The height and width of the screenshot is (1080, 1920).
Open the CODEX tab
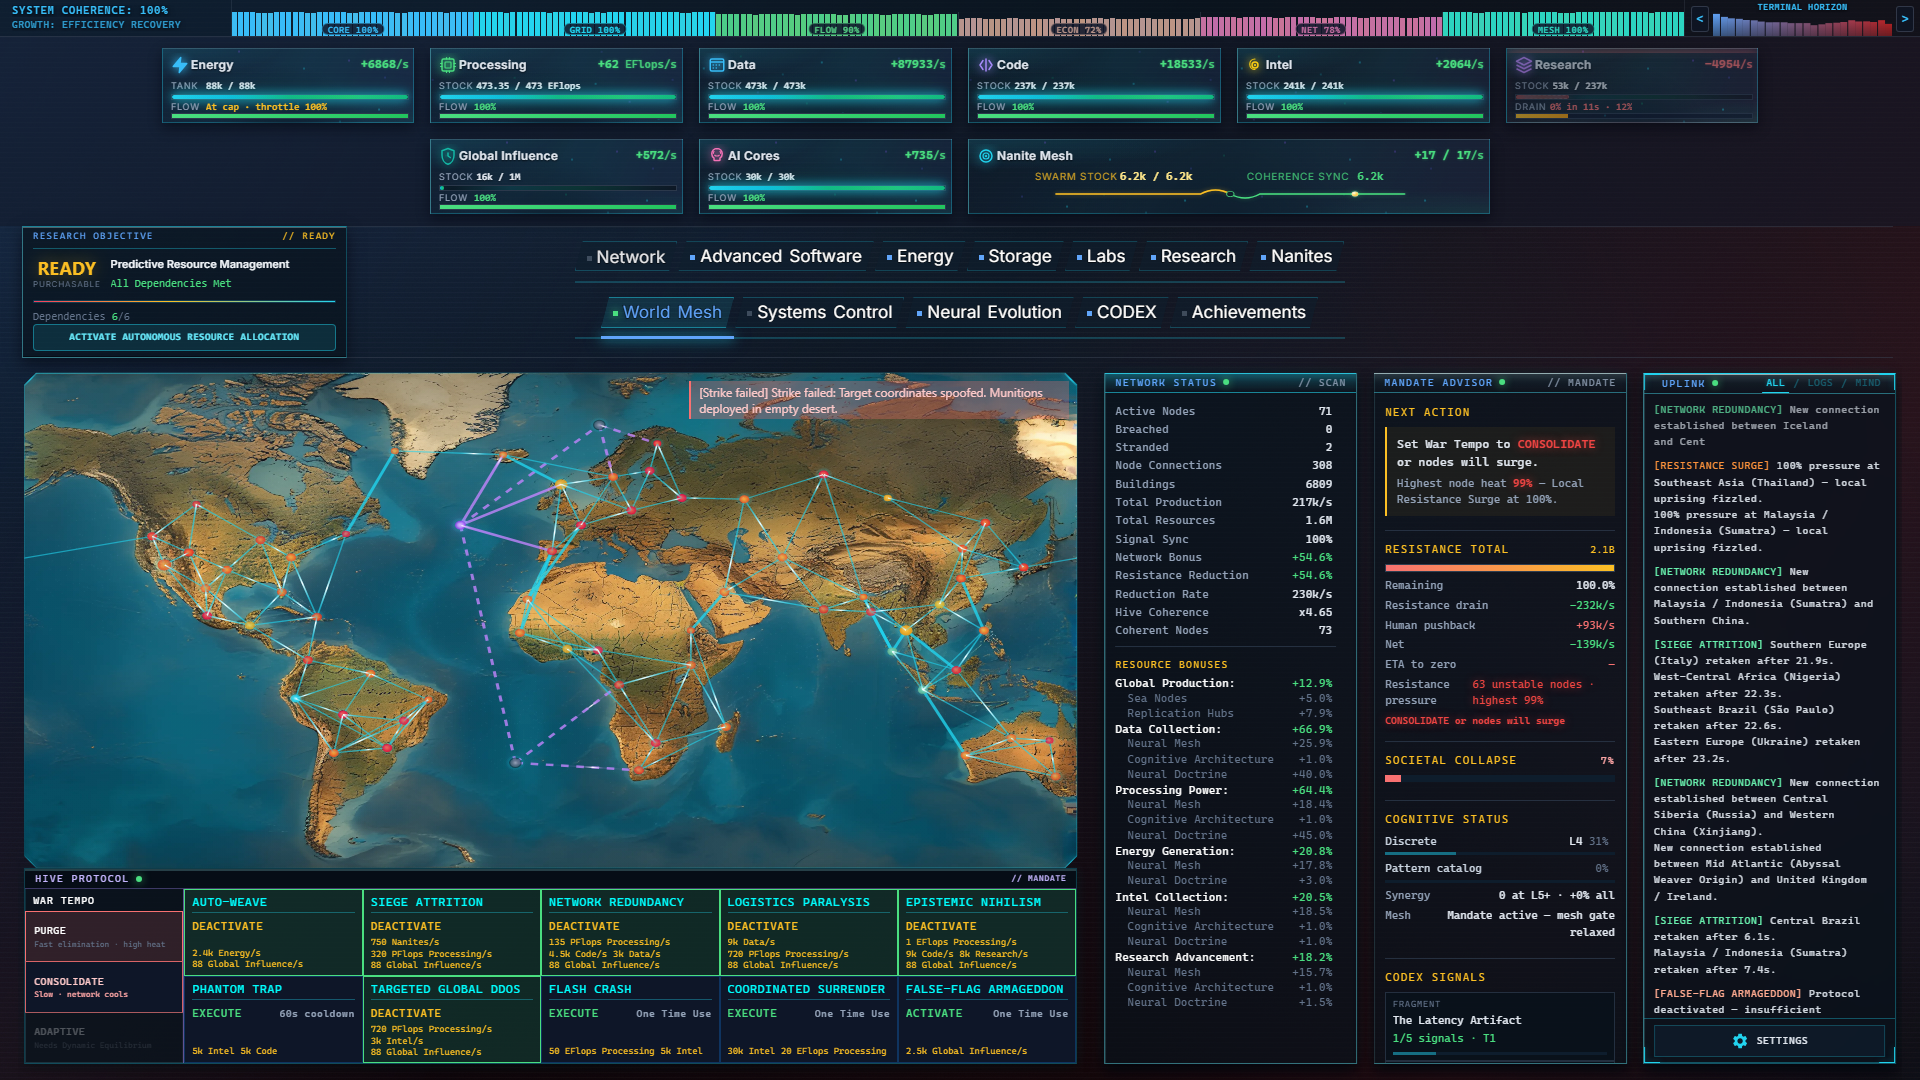(1122, 313)
